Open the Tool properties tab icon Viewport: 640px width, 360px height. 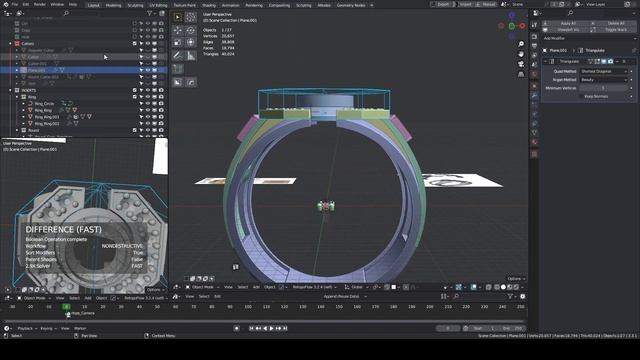coord(534,25)
